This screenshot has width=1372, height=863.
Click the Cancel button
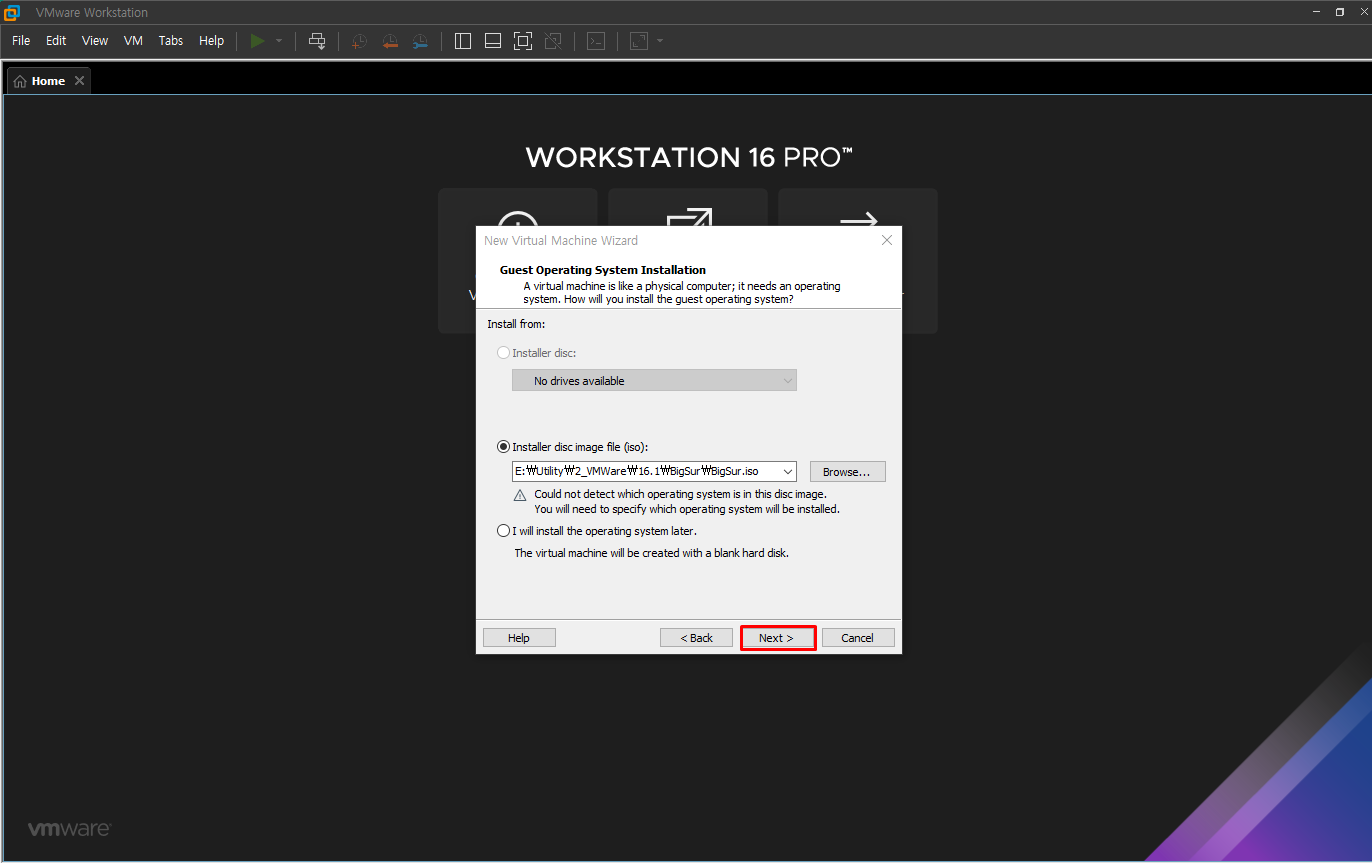pyautogui.click(x=858, y=638)
